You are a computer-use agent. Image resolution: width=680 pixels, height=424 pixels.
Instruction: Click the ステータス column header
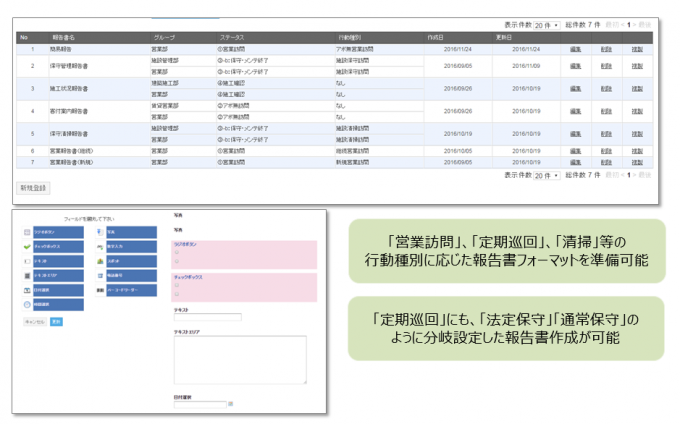[x=232, y=38]
